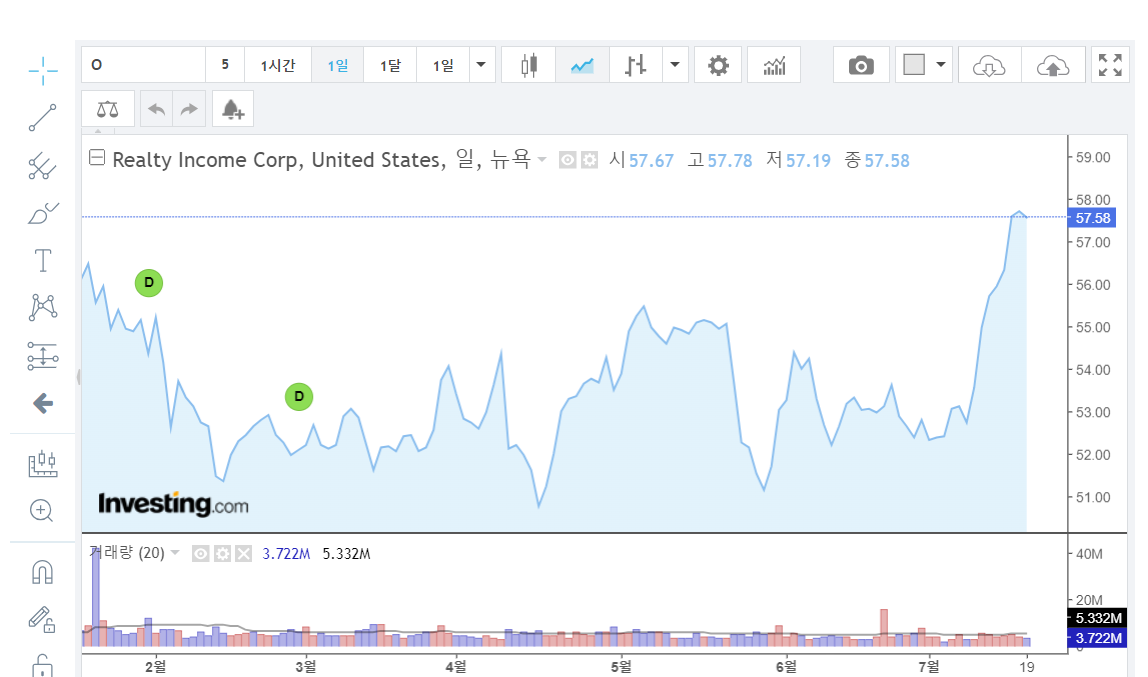Viewport: 1148px width, 677px height.
Task: Click the 2월 date axis label
Action: (156, 666)
